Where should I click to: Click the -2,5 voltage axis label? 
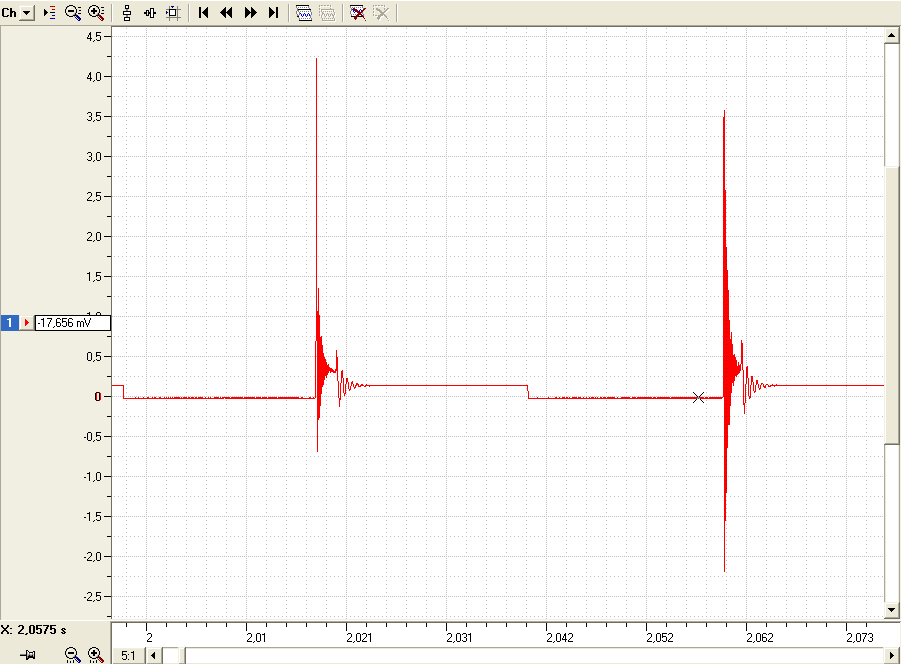click(93, 597)
